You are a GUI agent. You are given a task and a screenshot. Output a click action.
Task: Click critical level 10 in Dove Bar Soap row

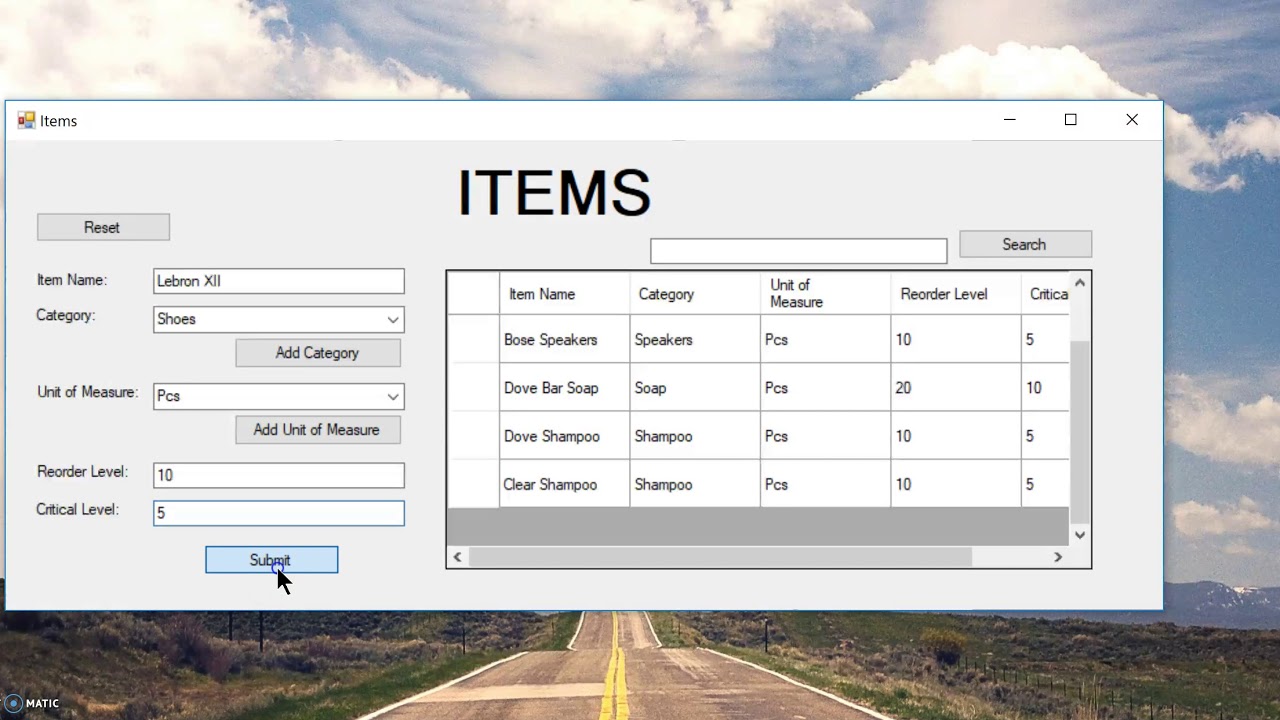click(x=1045, y=388)
